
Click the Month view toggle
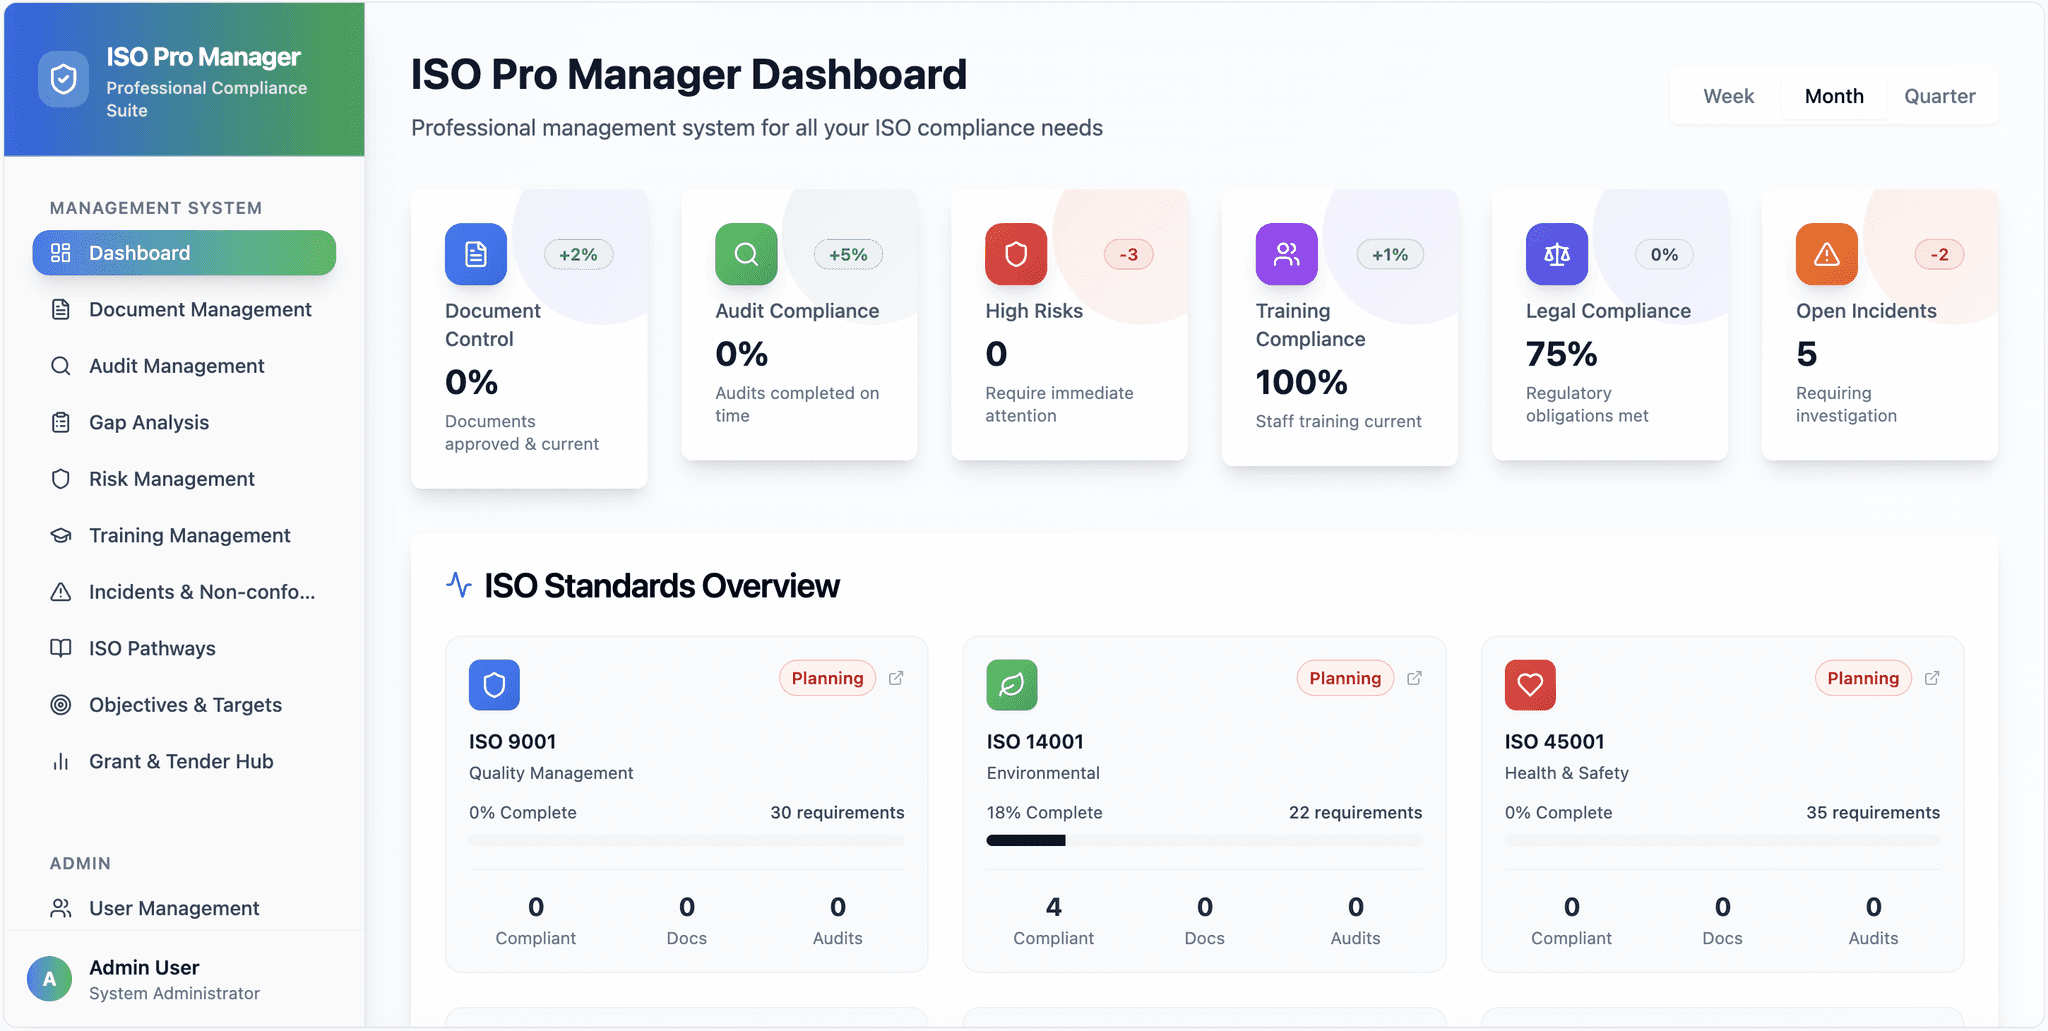(1833, 95)
